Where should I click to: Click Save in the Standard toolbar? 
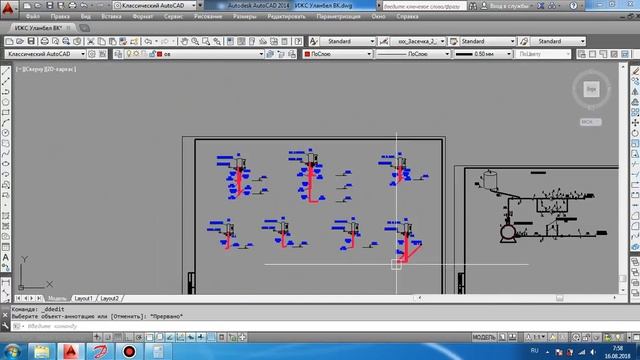click(31, 41)
